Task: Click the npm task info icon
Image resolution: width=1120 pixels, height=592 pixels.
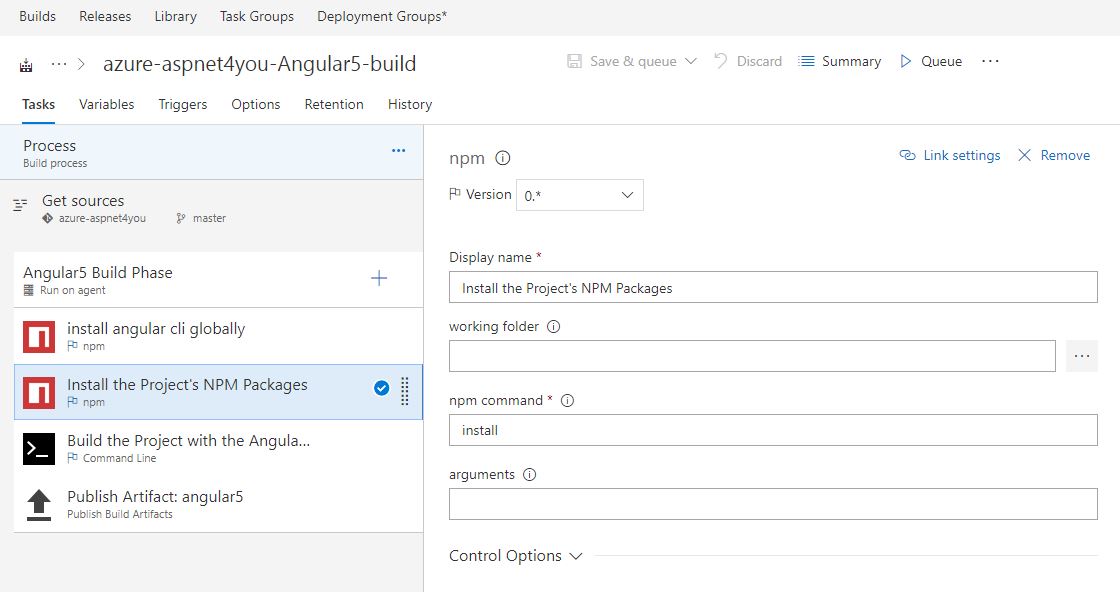Action: [x=503, y=159]
